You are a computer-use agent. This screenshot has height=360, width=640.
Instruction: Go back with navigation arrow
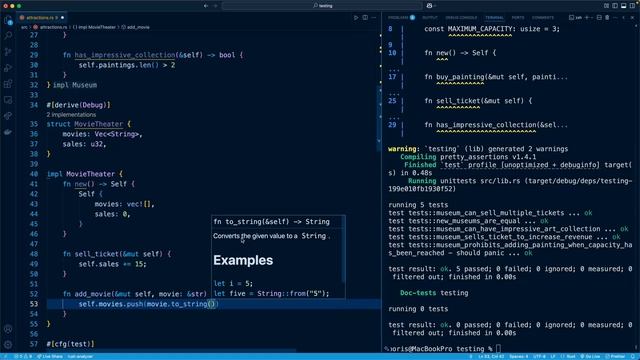[x=206, y=6]
